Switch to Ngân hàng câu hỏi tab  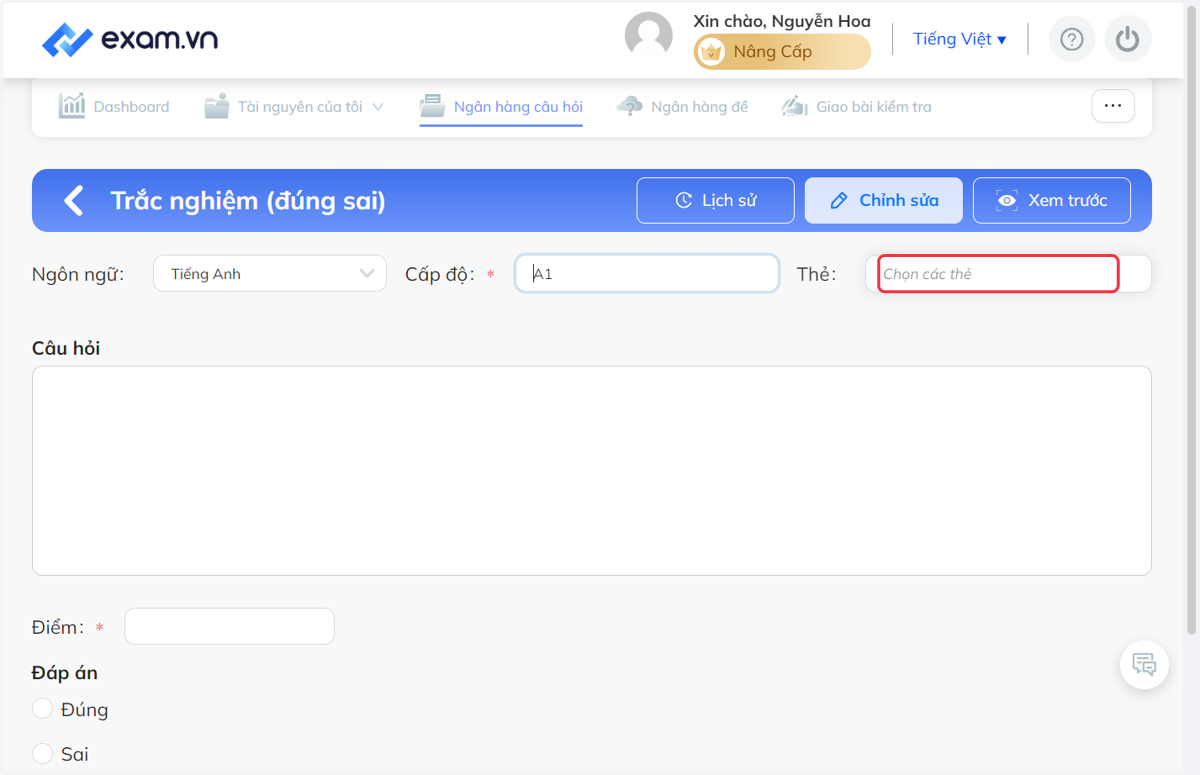(501, 106)
